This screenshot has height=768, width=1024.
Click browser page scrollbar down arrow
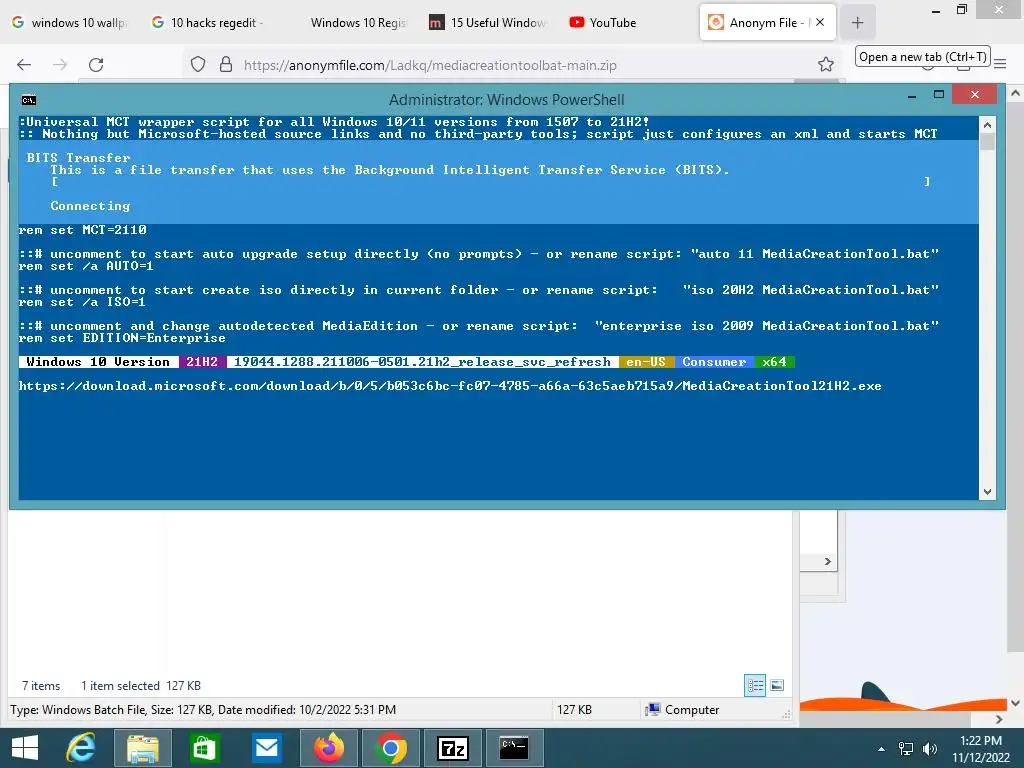pyautogui.click(x=1016, y=703)
